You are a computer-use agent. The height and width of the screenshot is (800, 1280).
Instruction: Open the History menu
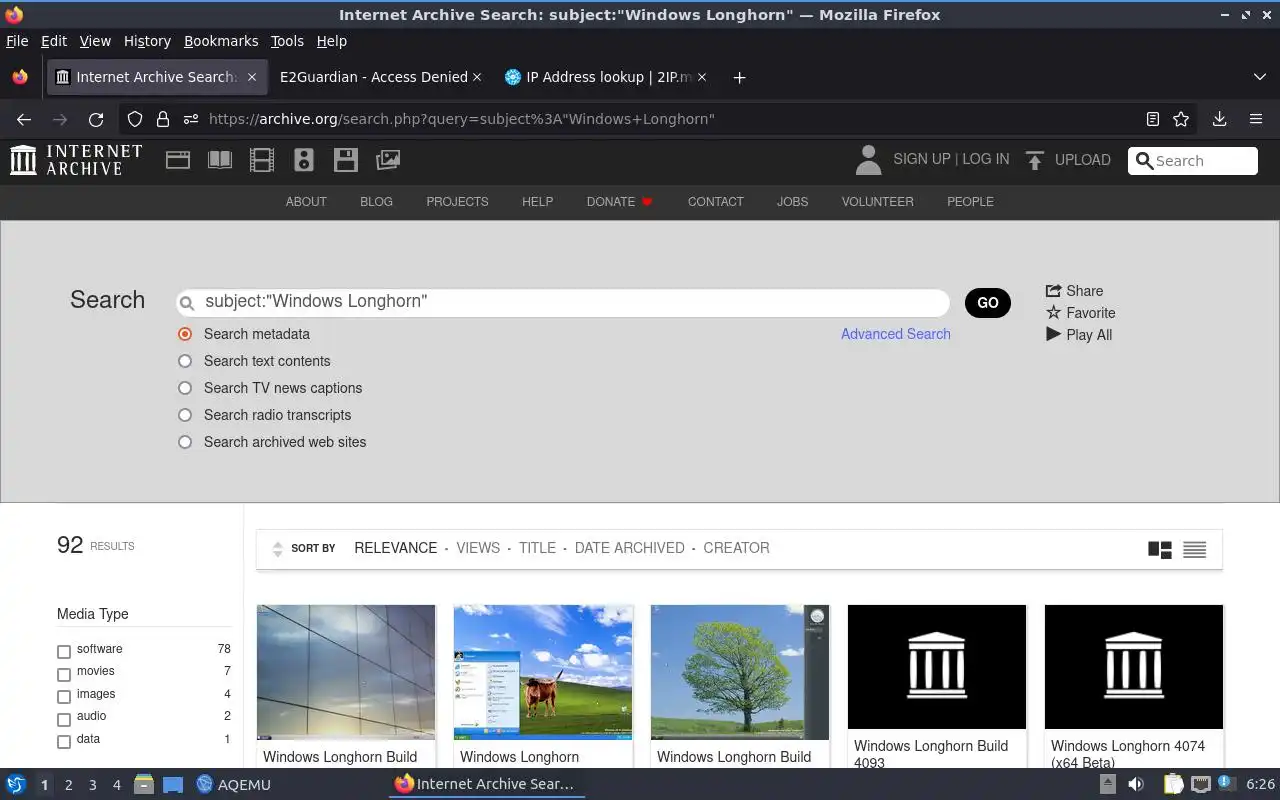tap(147, 41)
